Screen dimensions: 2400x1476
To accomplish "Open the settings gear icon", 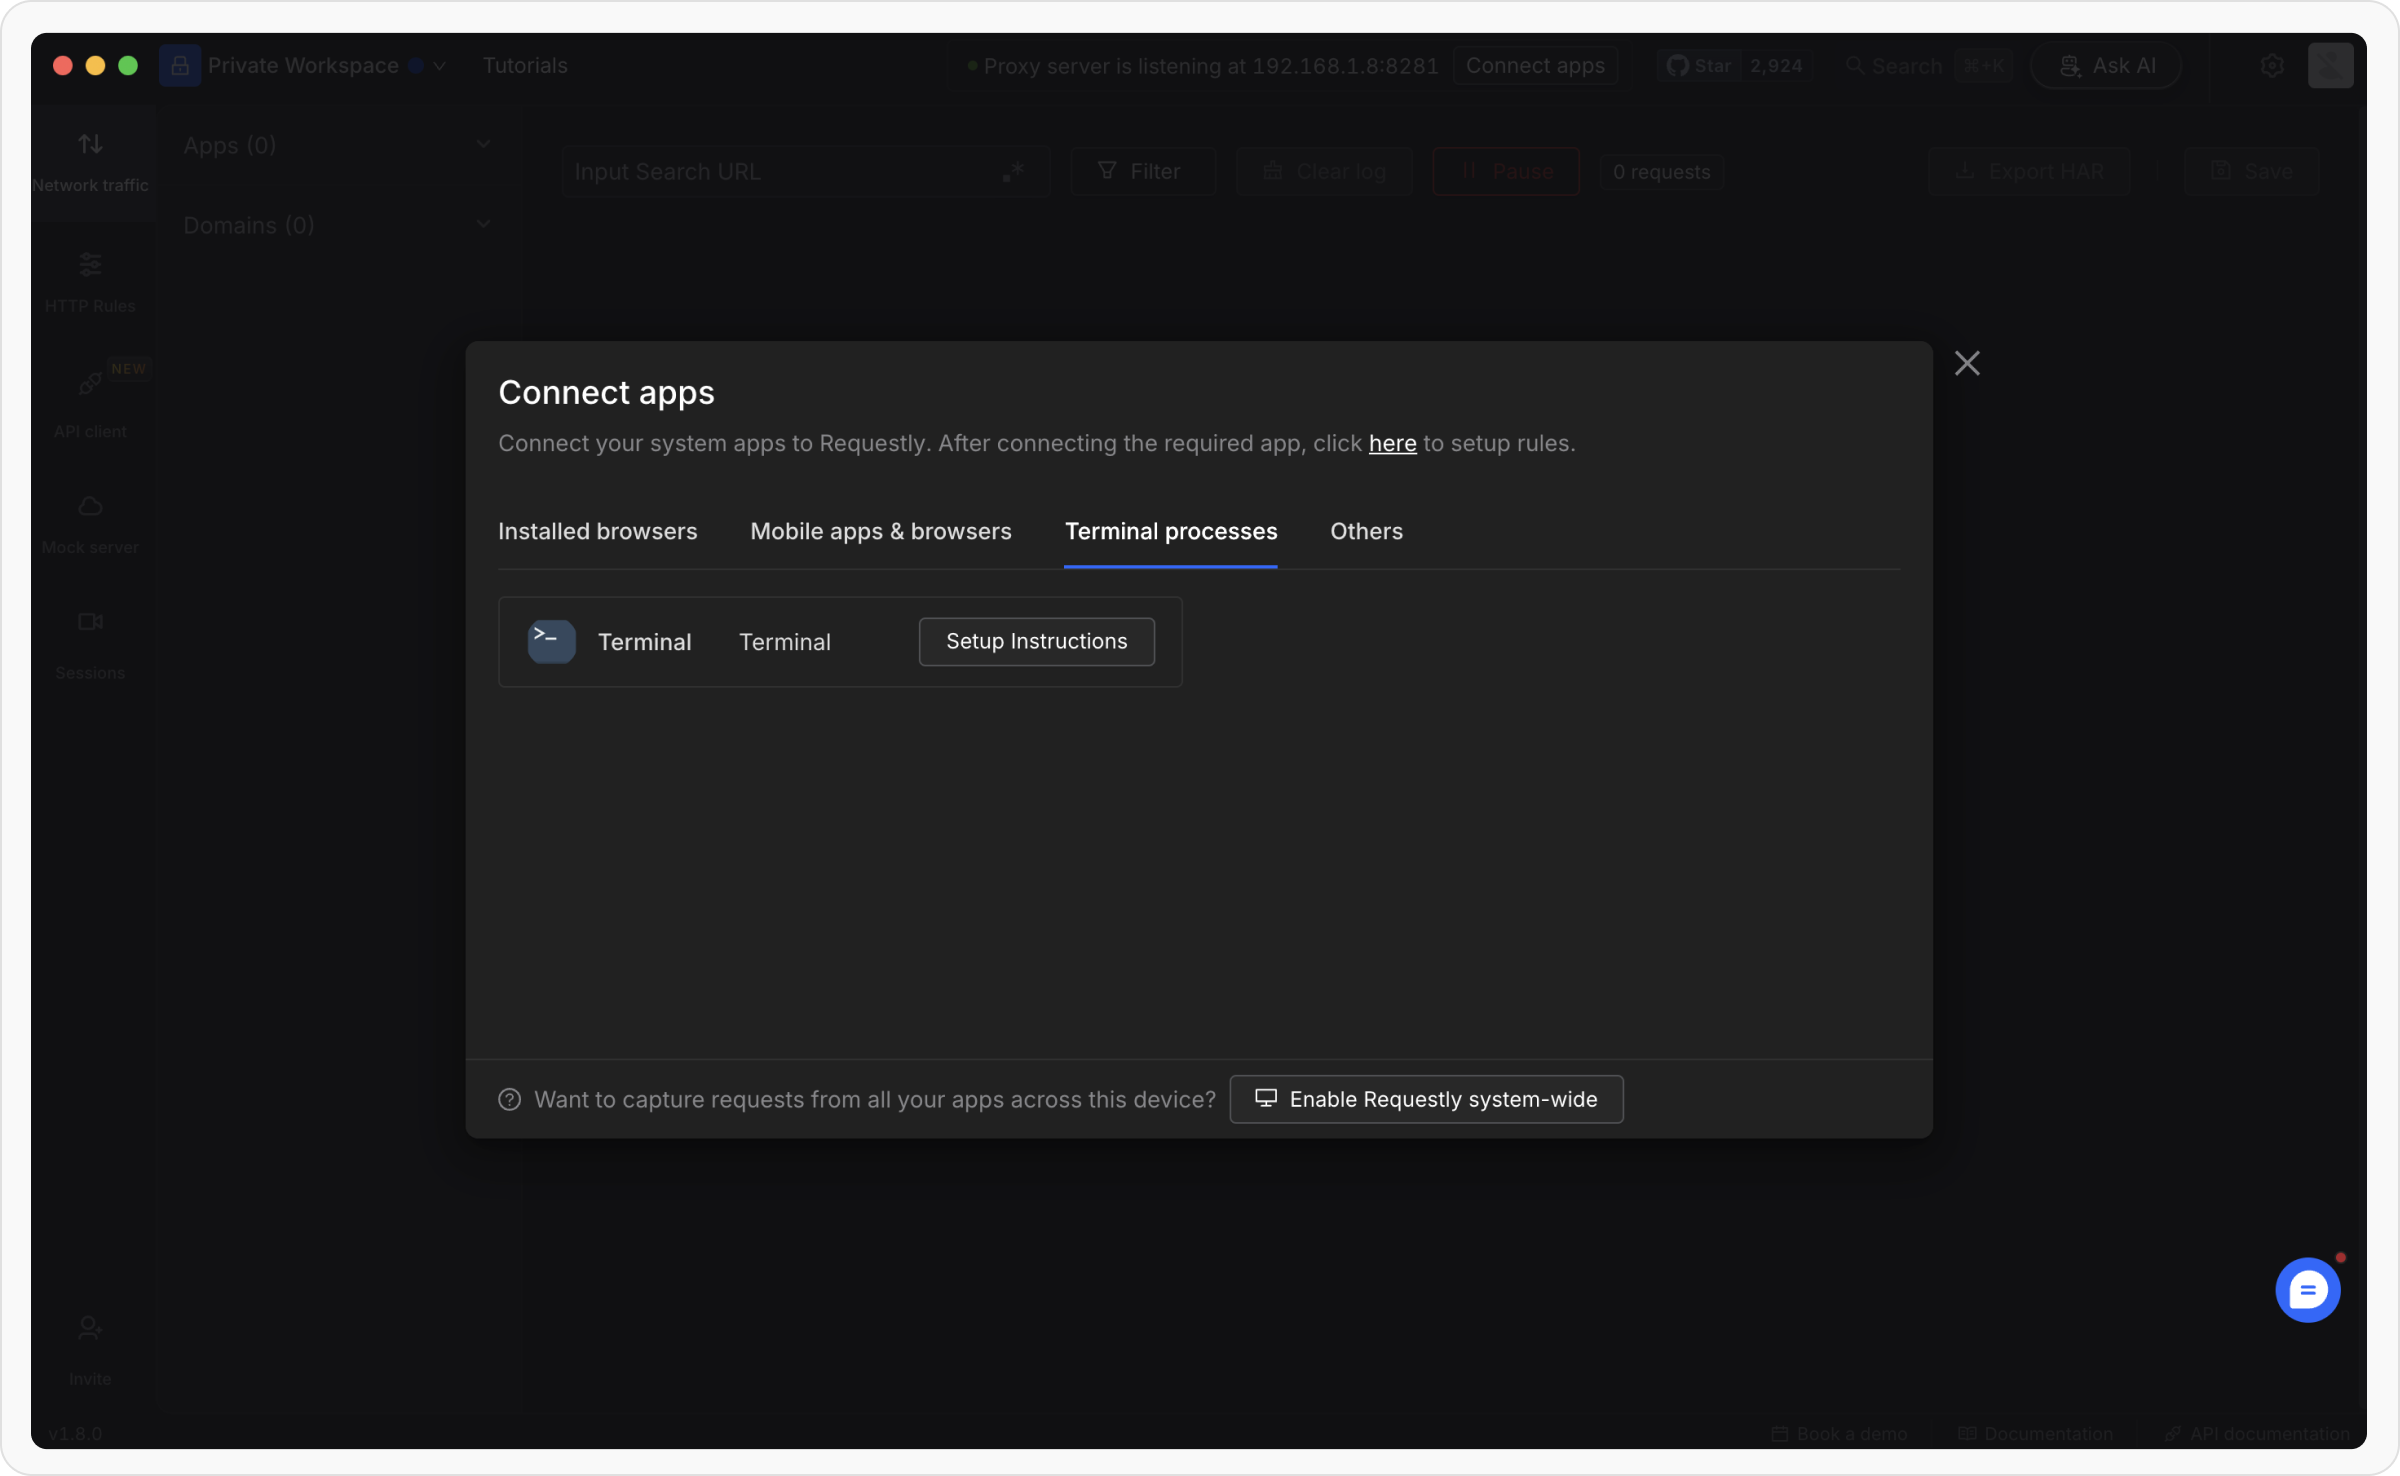I will pos(2271,66).
